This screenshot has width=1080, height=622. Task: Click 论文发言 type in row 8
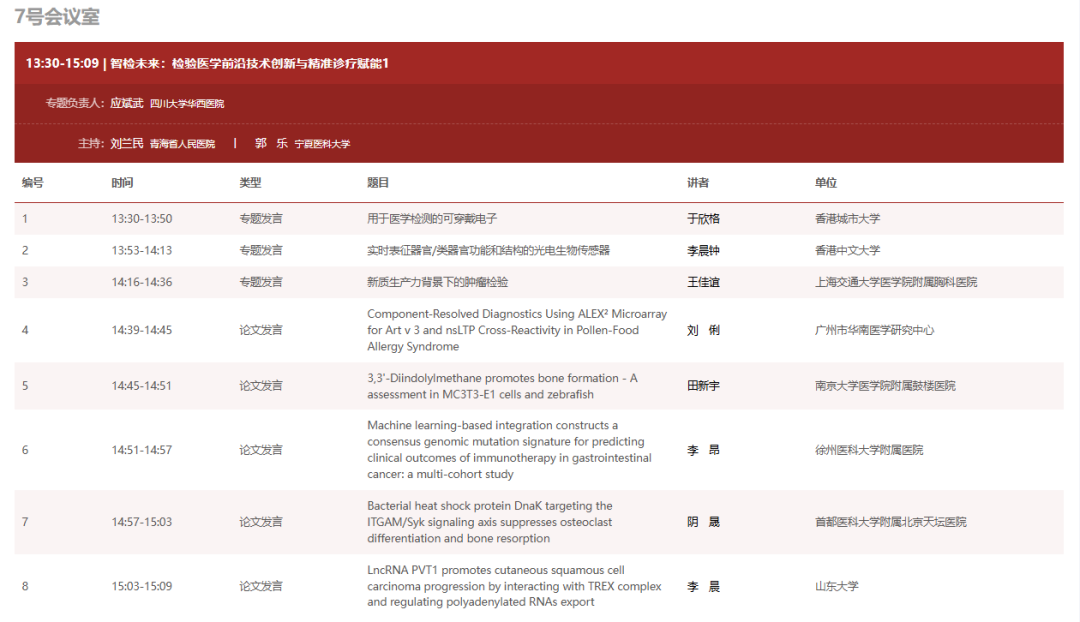tap(260, 587)
